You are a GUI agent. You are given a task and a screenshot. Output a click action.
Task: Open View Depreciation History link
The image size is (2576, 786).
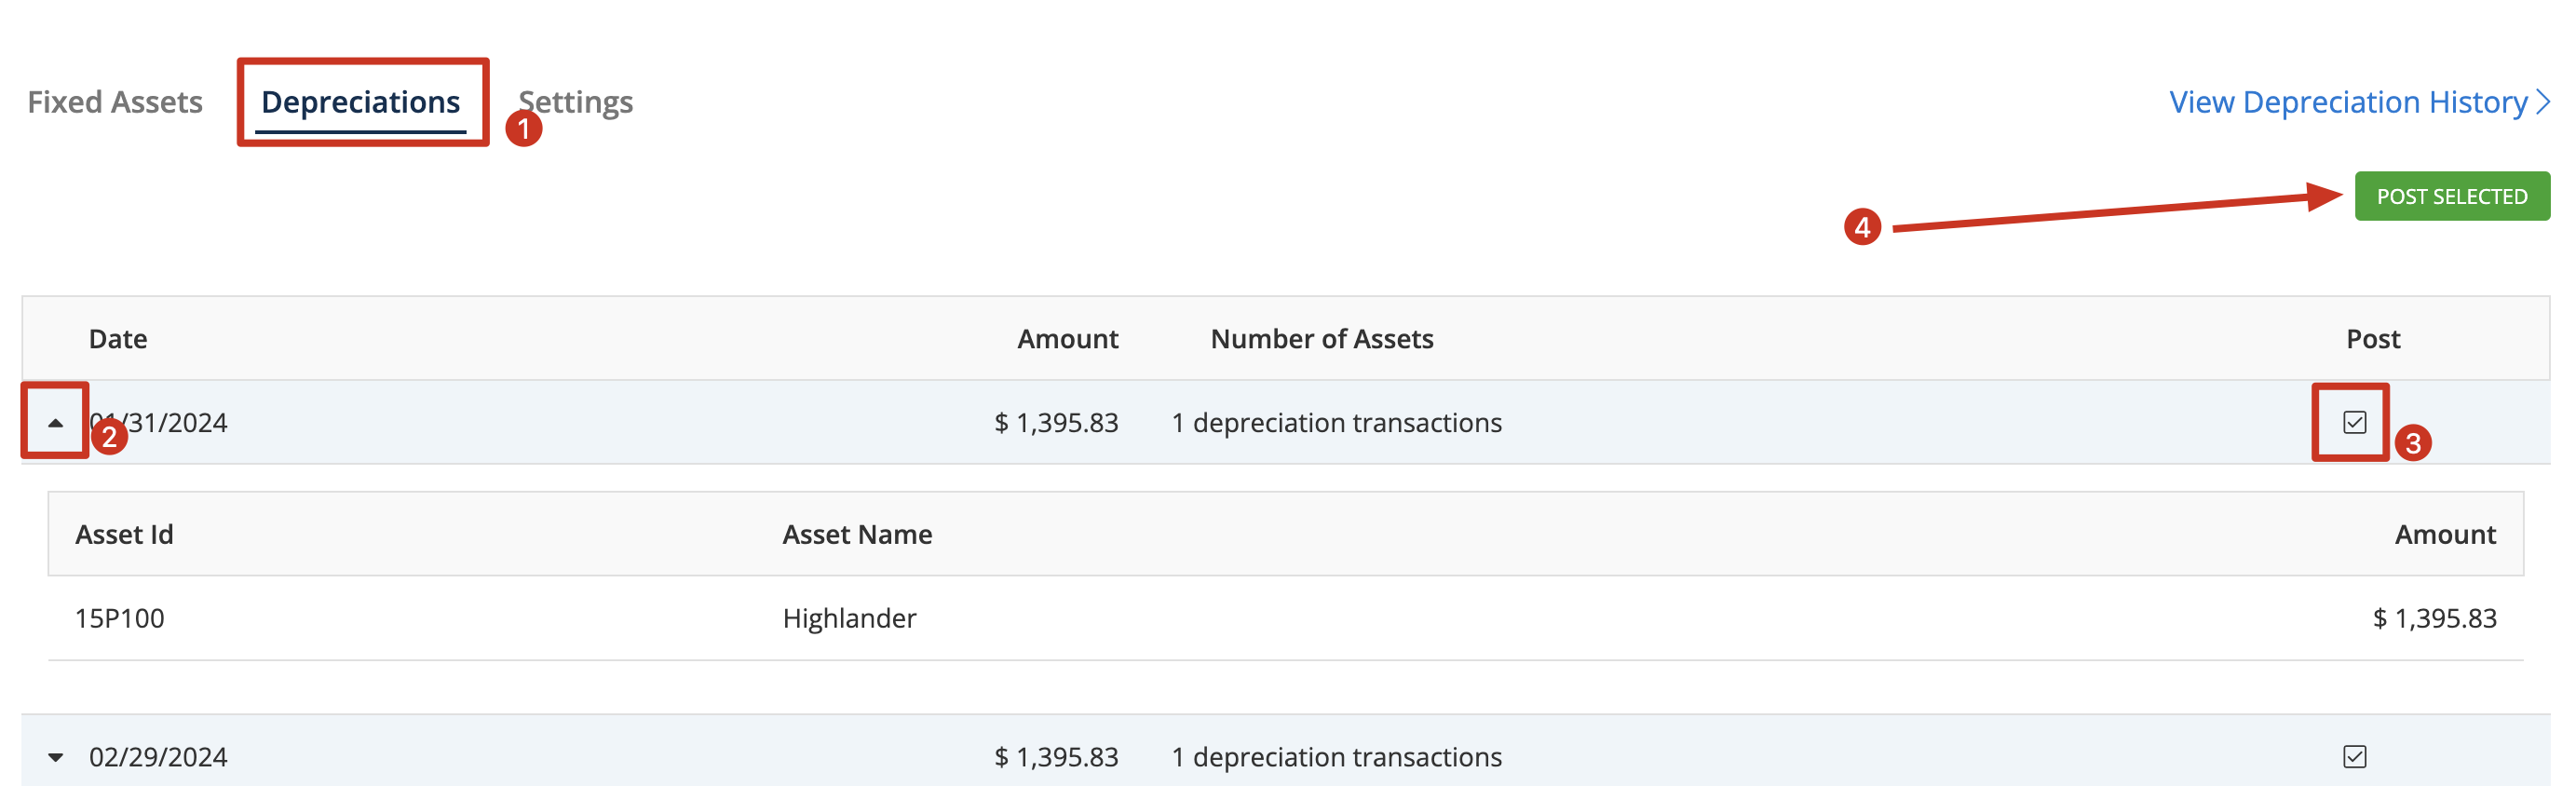tap(2348, 102)
